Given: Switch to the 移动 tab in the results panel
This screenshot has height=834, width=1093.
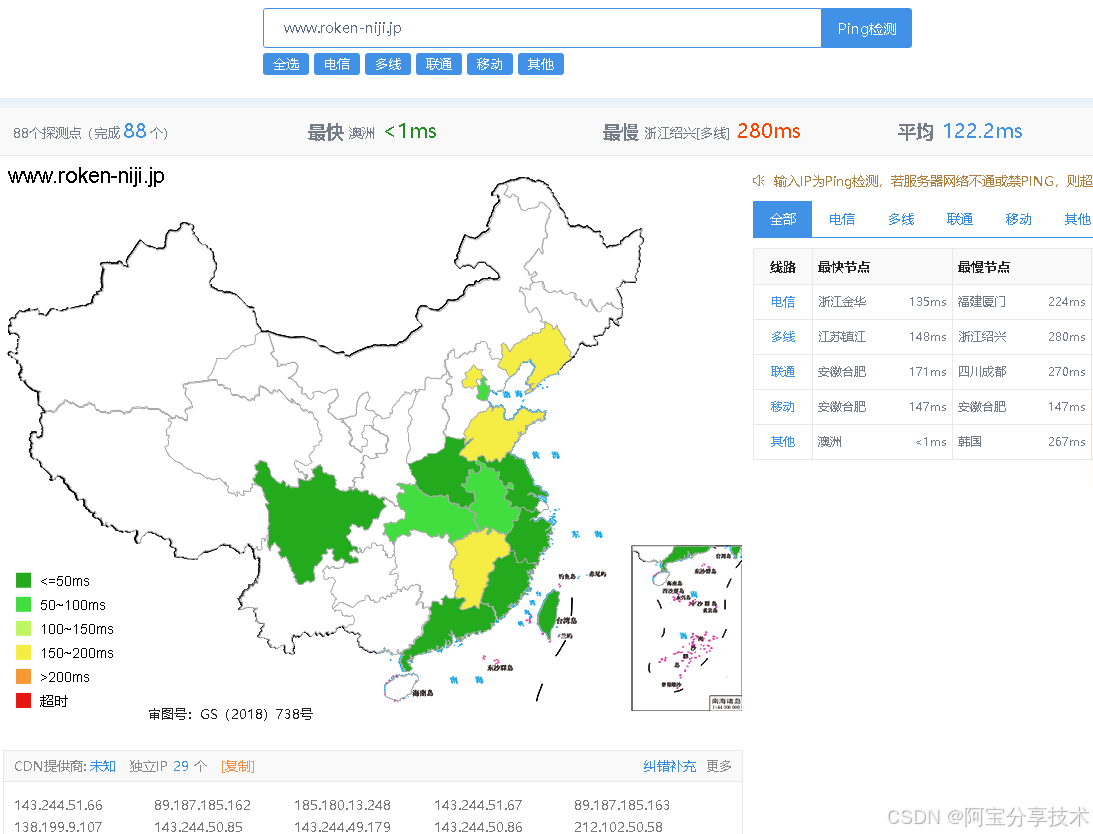Looking at the screenshot, I should coord(1018,219).
